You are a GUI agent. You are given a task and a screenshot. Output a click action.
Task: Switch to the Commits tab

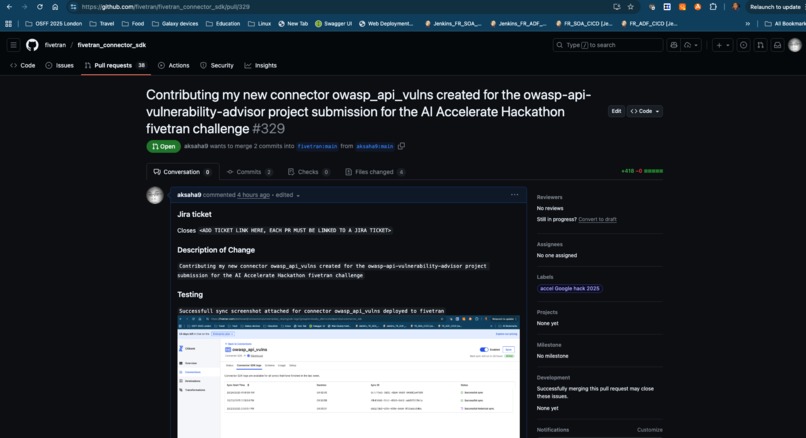click(249, 172)
